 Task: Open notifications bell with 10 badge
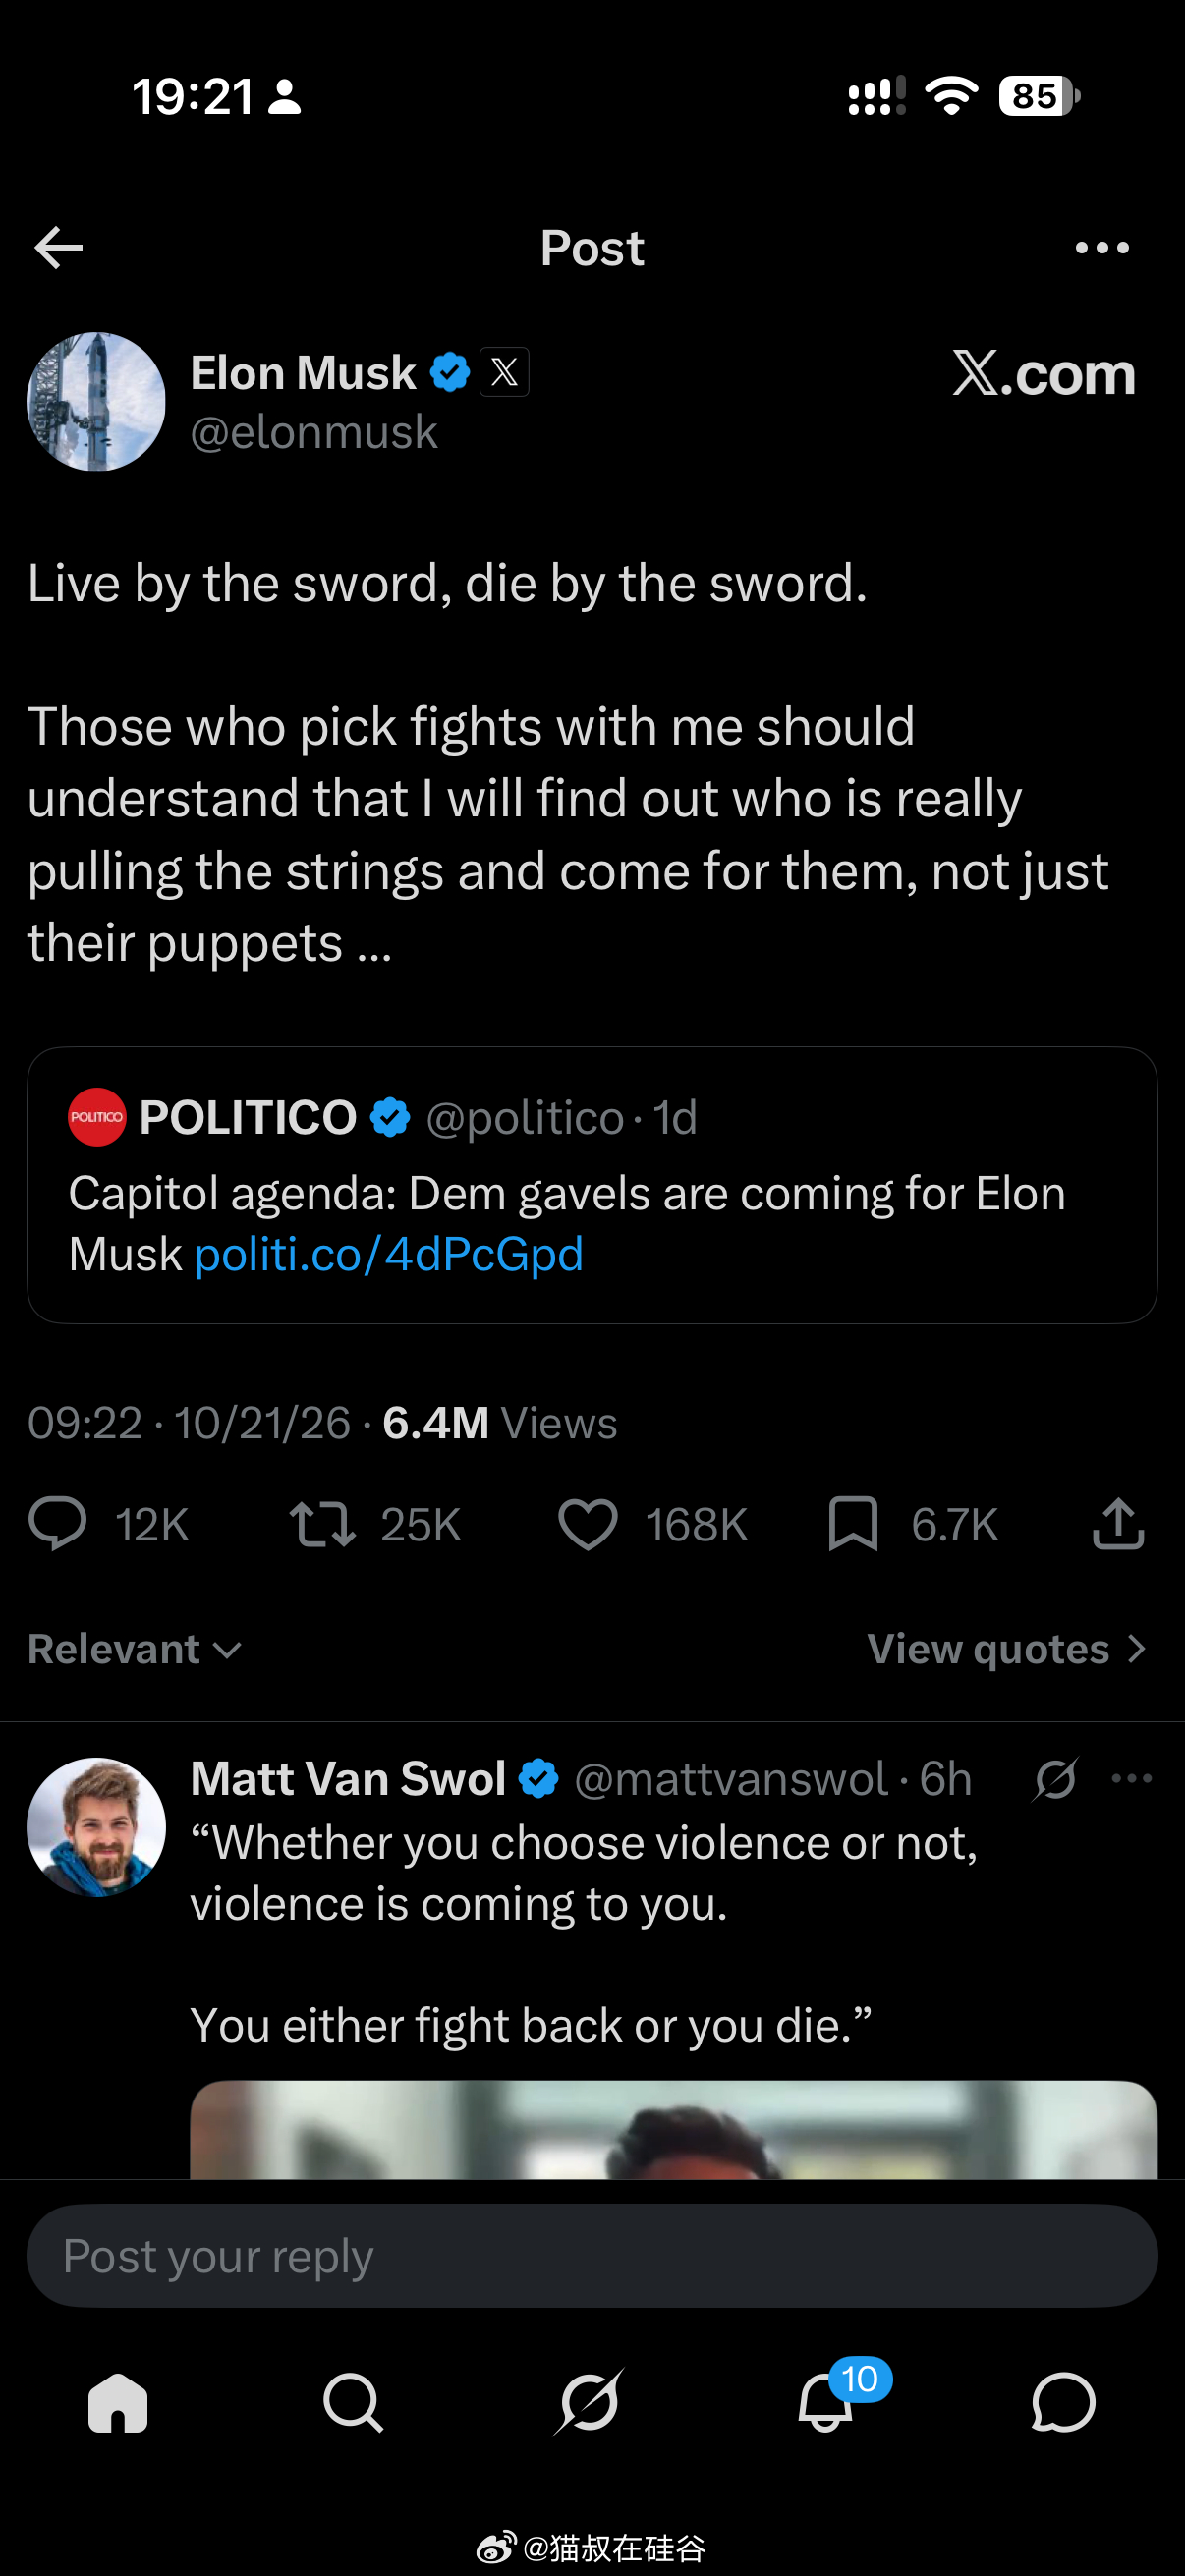tap(826, 2402)
